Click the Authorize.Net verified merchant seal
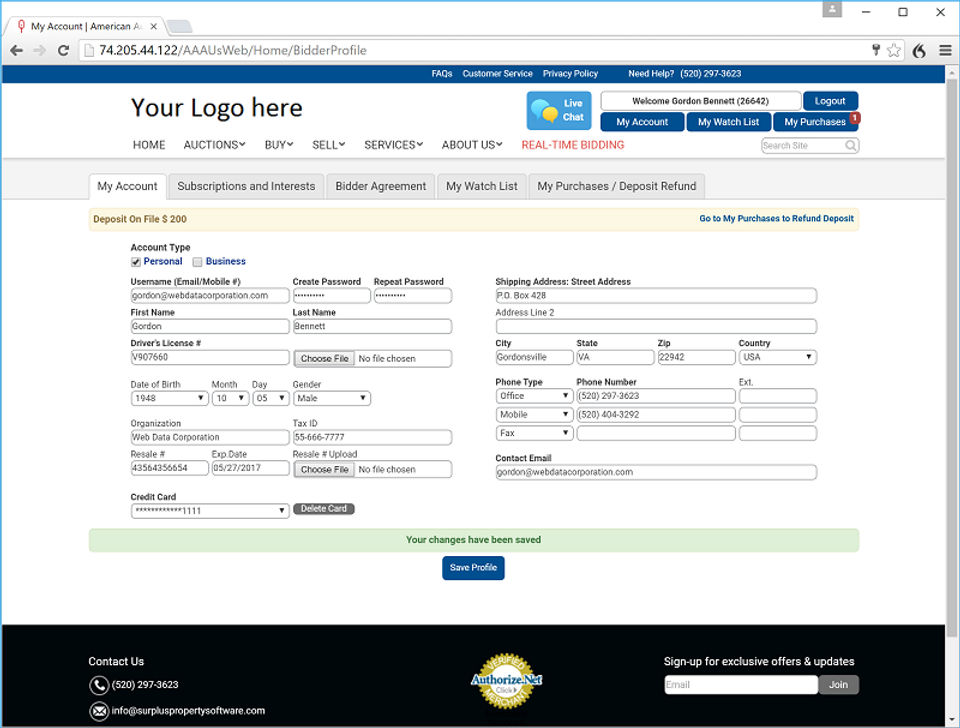This screenshot has width=960, height=728. tap(506, 680)
